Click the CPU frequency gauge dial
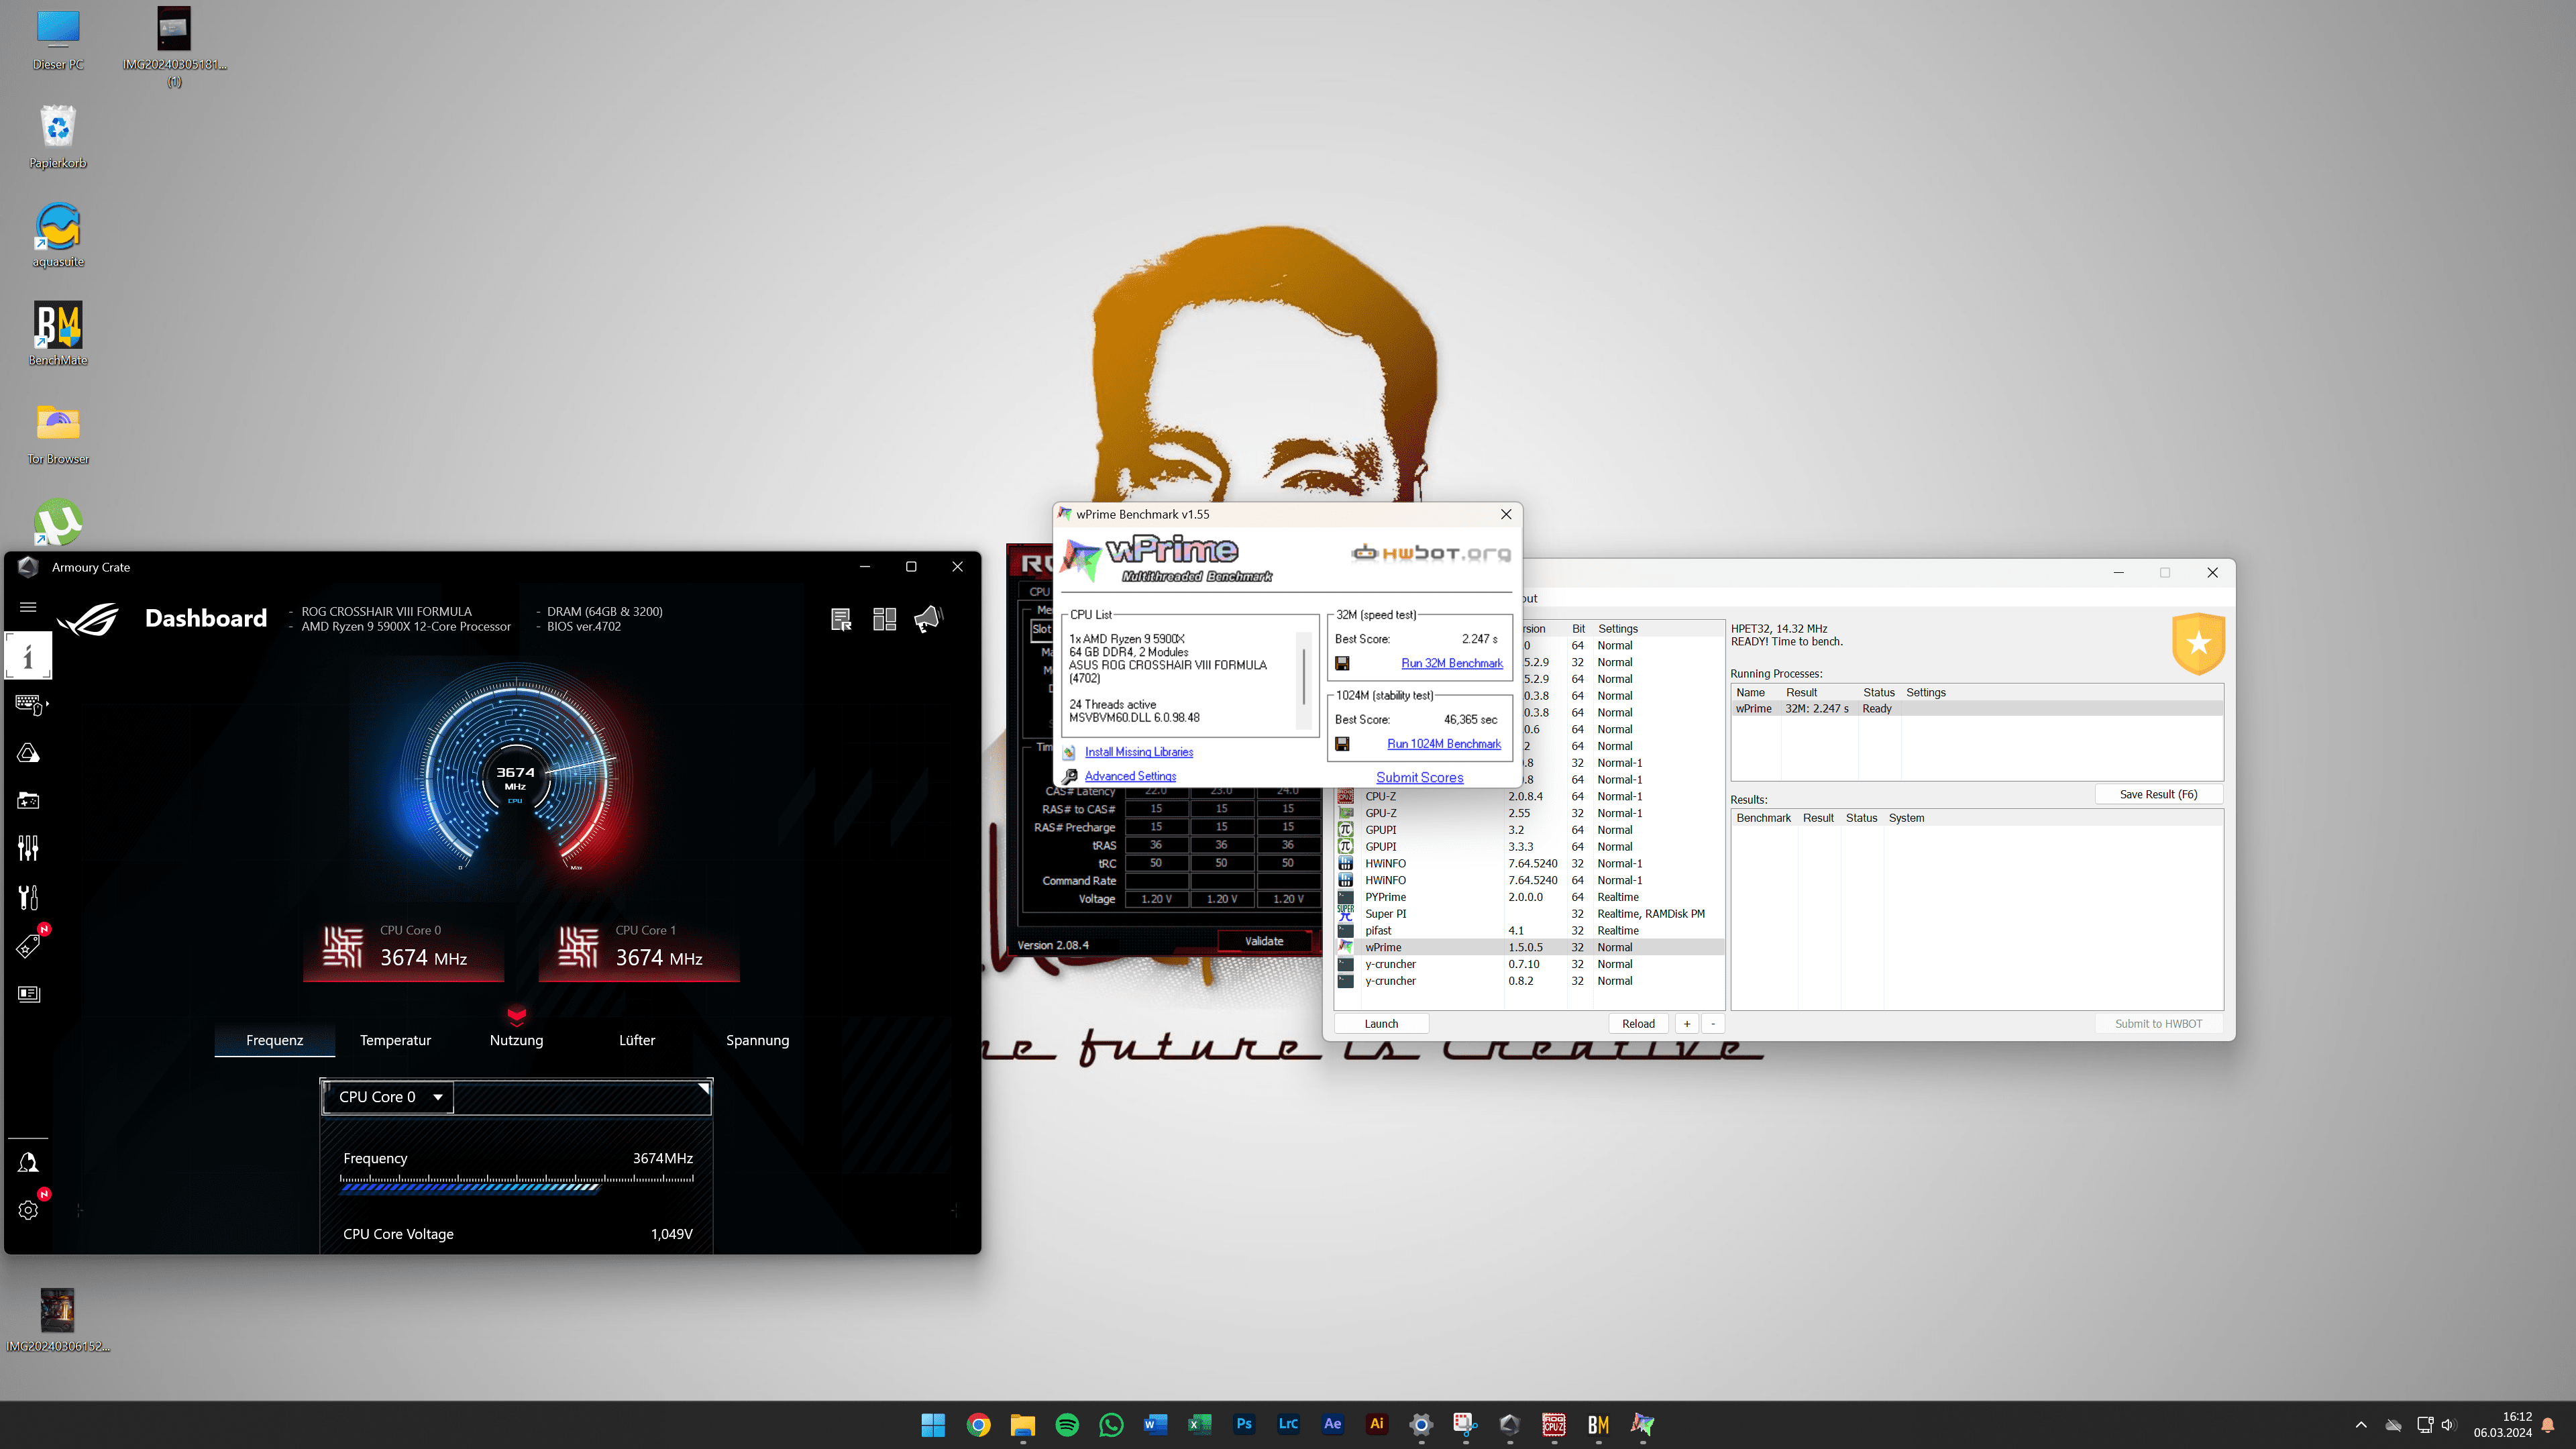 [x=516, y=772]
